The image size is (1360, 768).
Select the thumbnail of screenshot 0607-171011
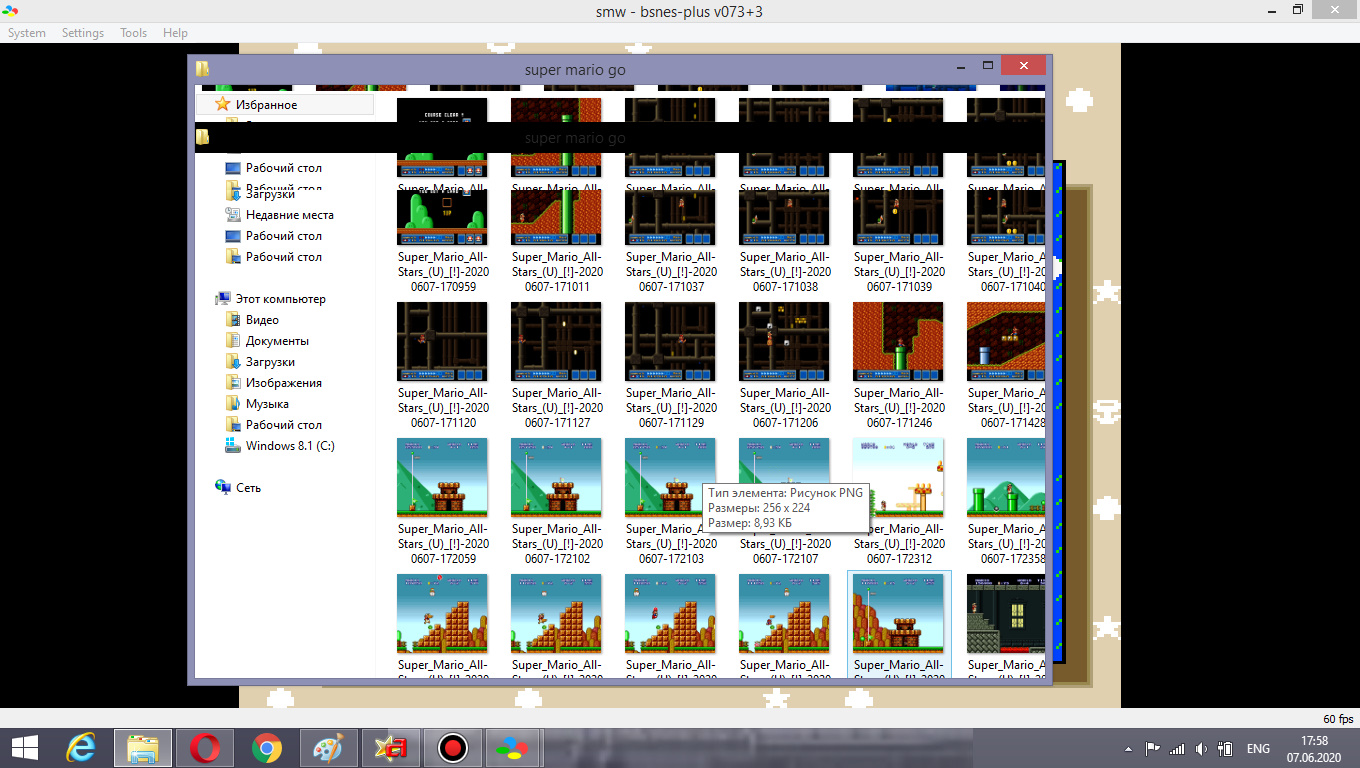point(556,217)
